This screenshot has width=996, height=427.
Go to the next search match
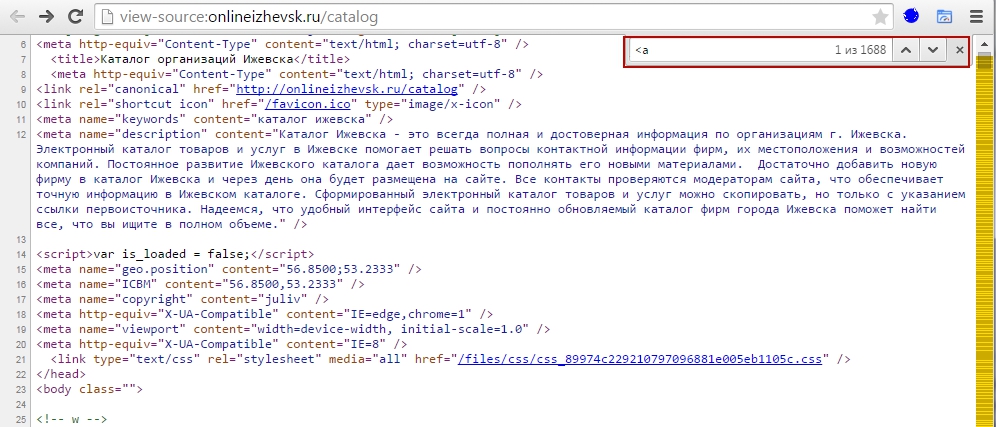pos(932,50)
